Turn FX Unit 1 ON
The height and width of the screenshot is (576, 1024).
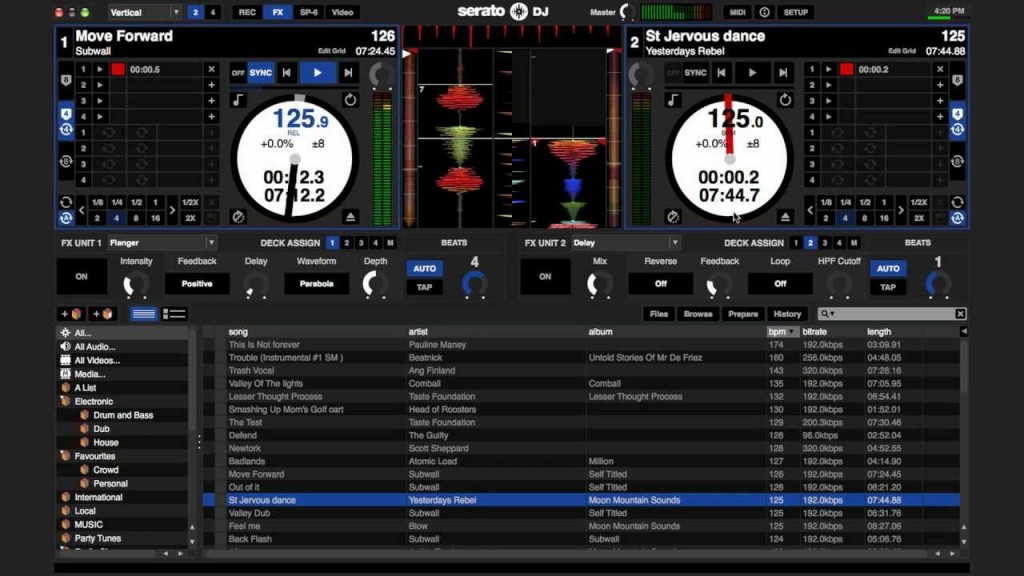[81, 277]
